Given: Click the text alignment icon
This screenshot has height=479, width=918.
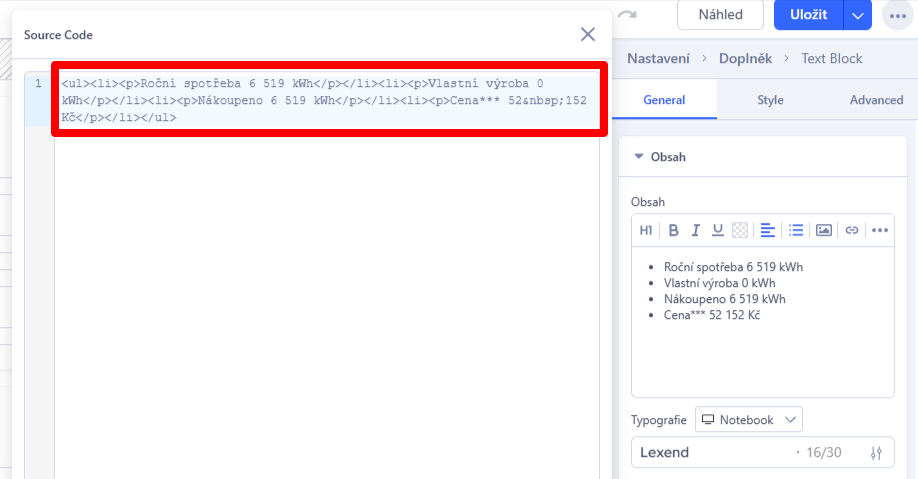Looking at the screenshot, I should pos(767,230).
